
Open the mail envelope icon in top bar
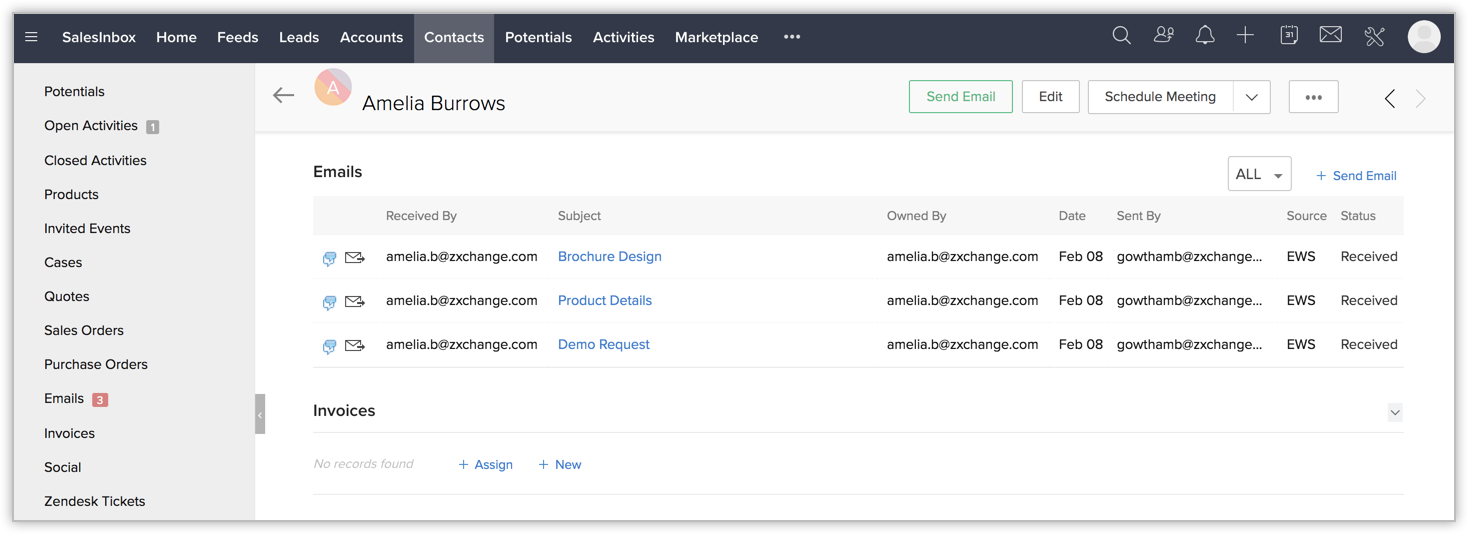pos(1330,36)
